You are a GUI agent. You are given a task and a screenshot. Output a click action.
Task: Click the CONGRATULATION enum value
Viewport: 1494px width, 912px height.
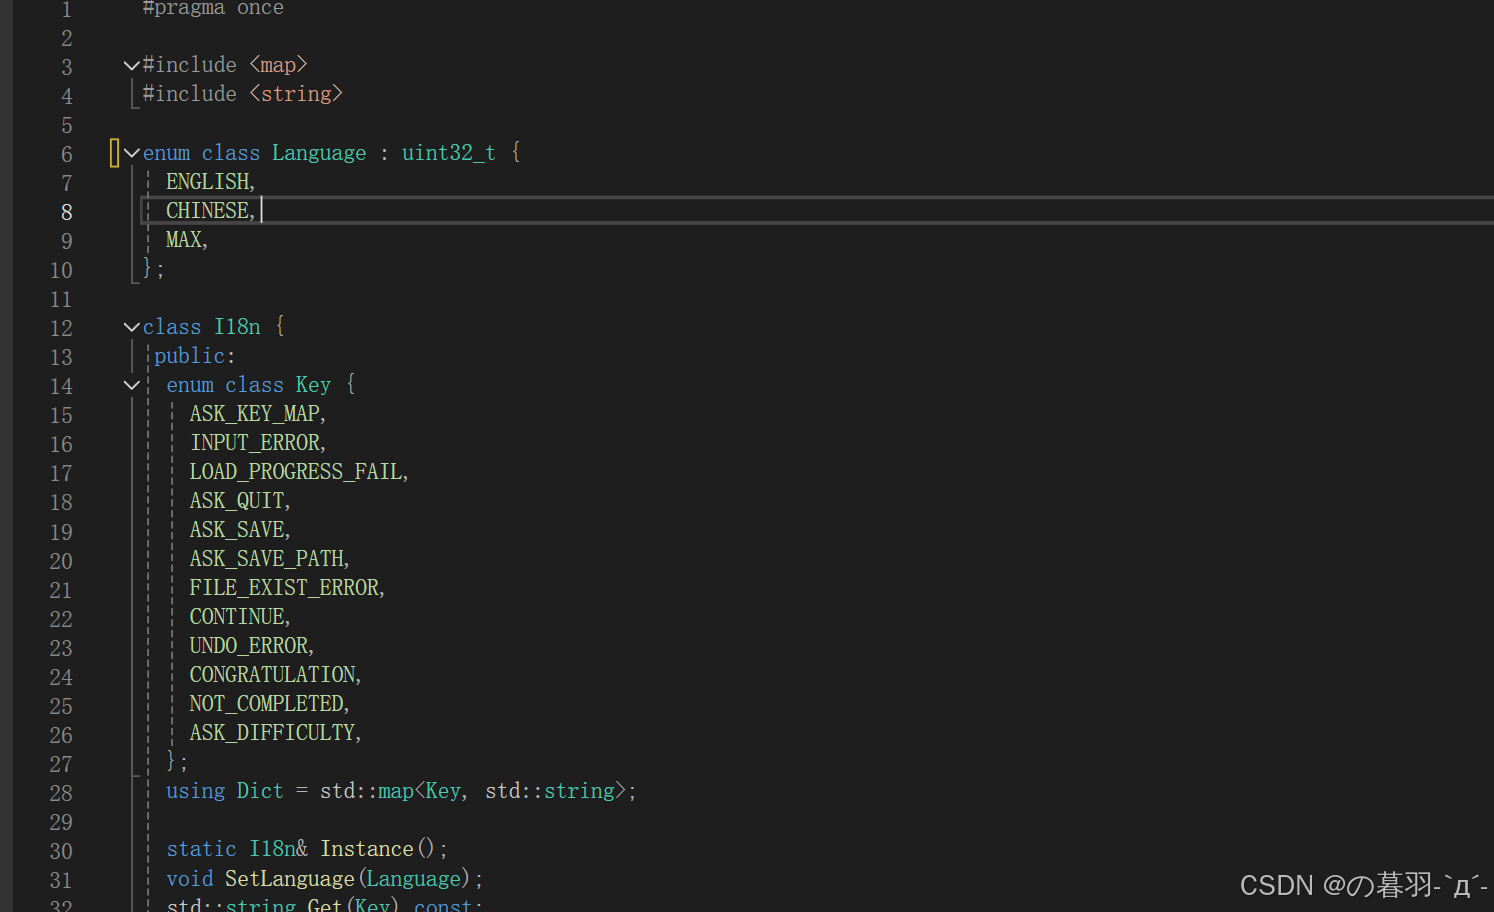[271, 674]
